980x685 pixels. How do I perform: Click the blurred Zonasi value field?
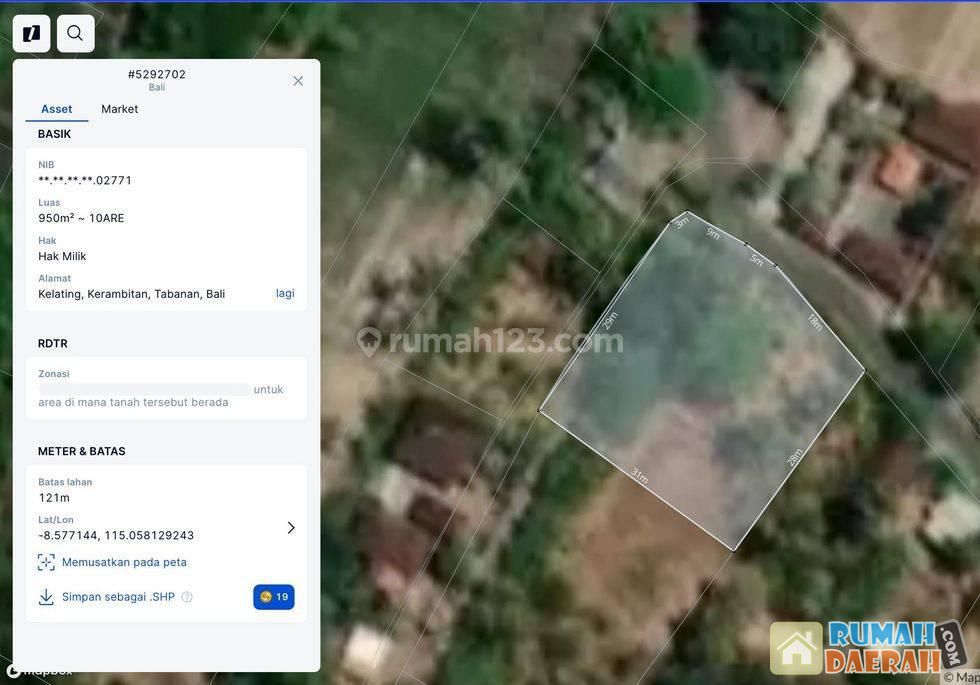144,389
